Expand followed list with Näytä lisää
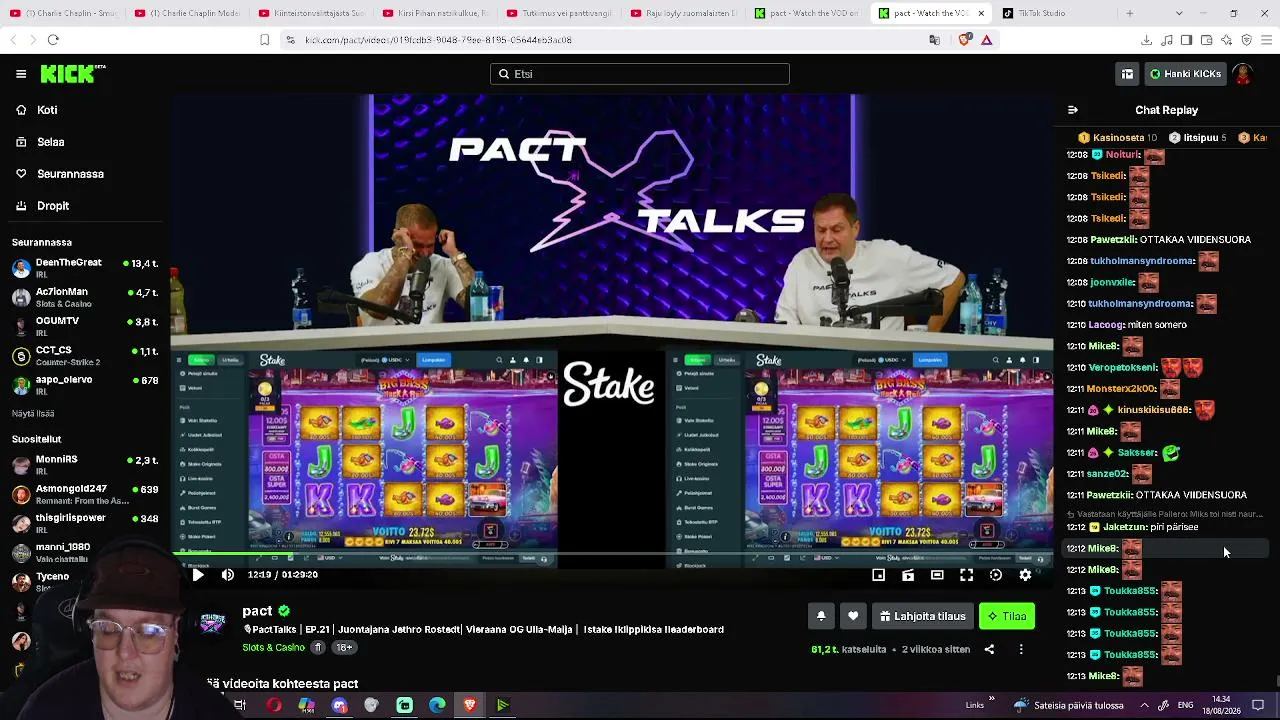The image size is (1280, 720). click(33, 413)
